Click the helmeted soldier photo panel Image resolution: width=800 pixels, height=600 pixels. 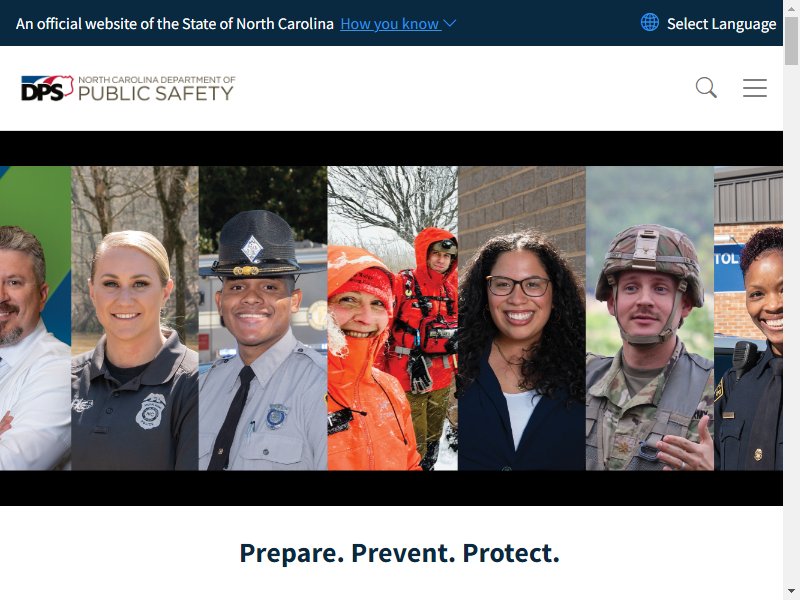[x=649, y=318]
